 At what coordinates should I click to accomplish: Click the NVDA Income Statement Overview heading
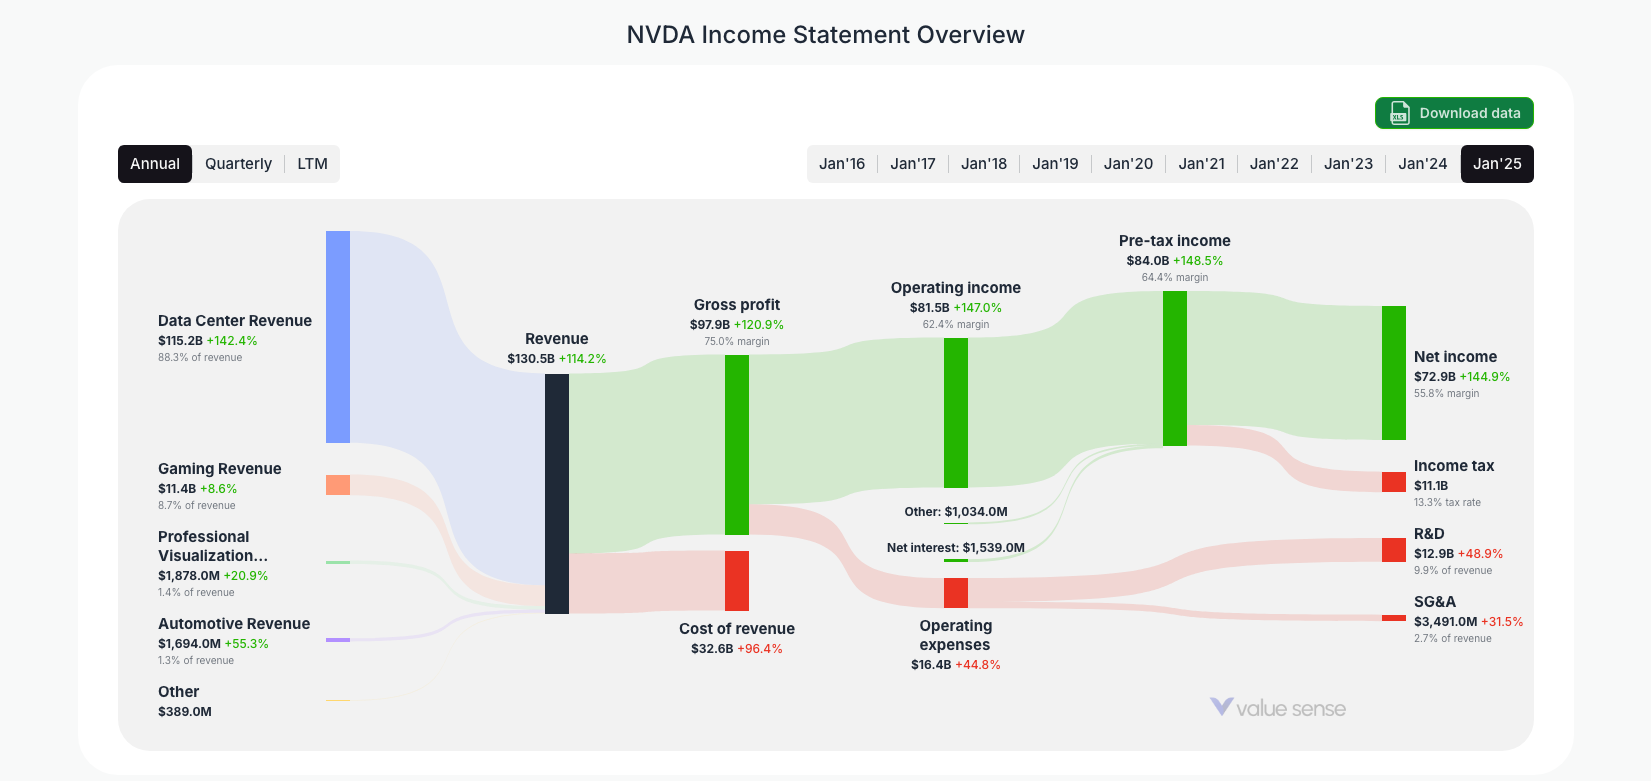click(826, 35)
